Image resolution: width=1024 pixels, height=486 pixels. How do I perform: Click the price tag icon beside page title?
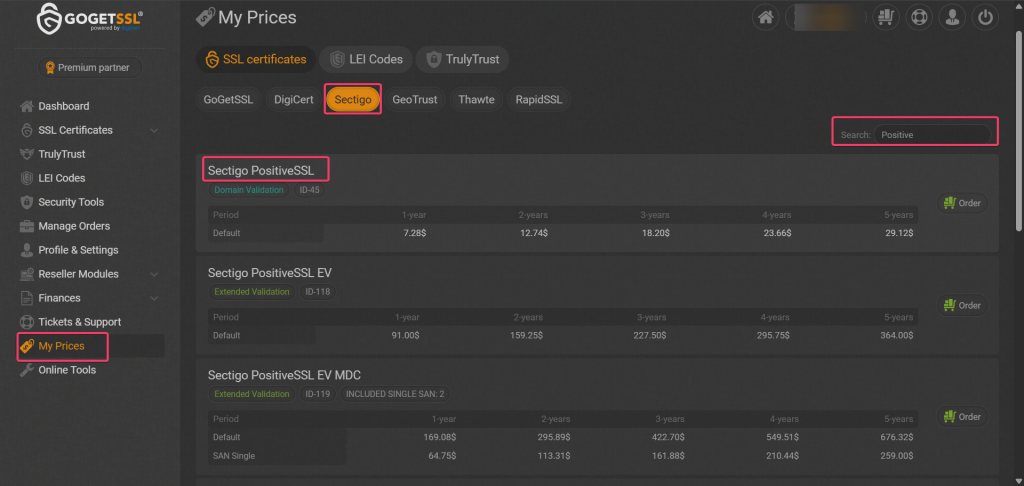pos(205,17)
